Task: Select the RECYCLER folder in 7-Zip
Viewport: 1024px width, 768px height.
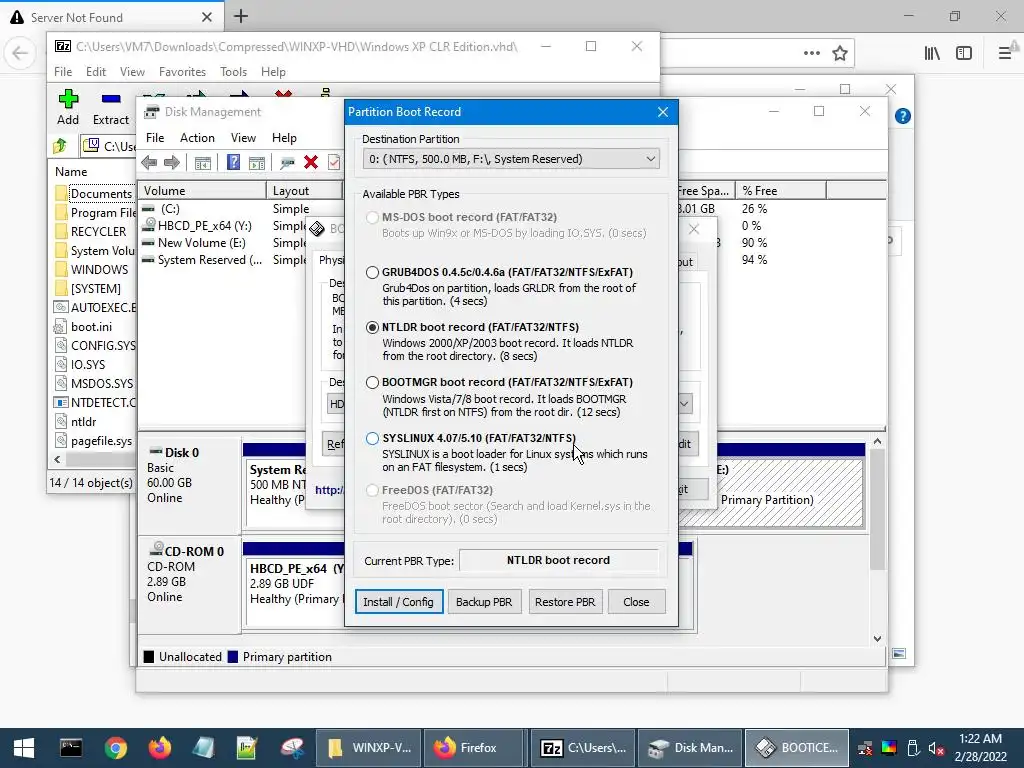Action: tap(98, 232)
